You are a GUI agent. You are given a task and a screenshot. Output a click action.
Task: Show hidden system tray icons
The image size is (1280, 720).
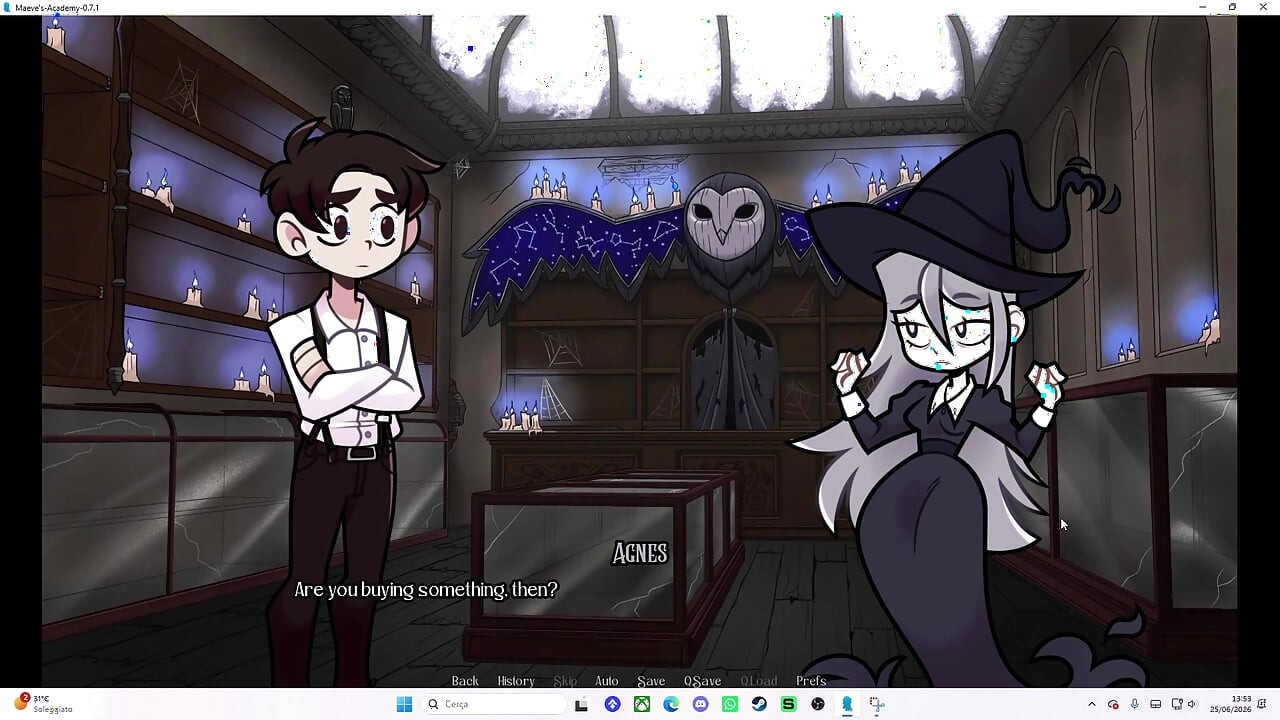(1091, 704)
